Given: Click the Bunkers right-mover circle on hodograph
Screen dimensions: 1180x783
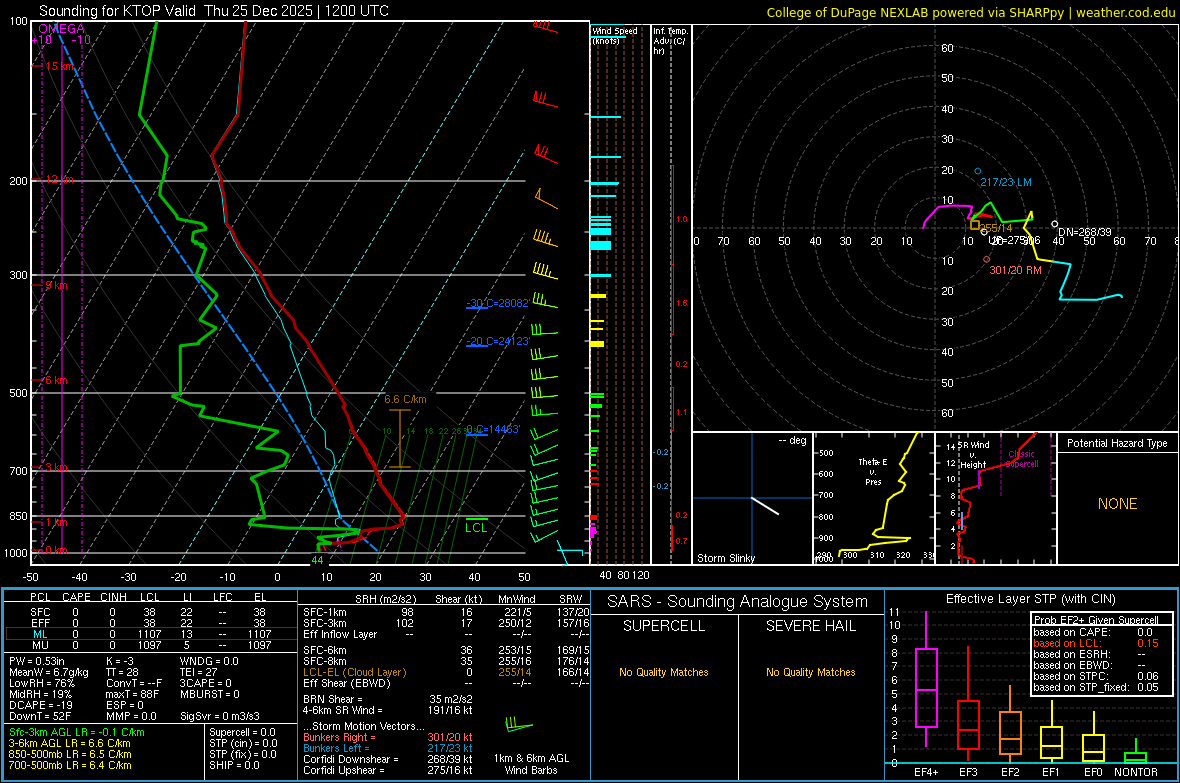Looking at the screenshot, I should [987, 260].
